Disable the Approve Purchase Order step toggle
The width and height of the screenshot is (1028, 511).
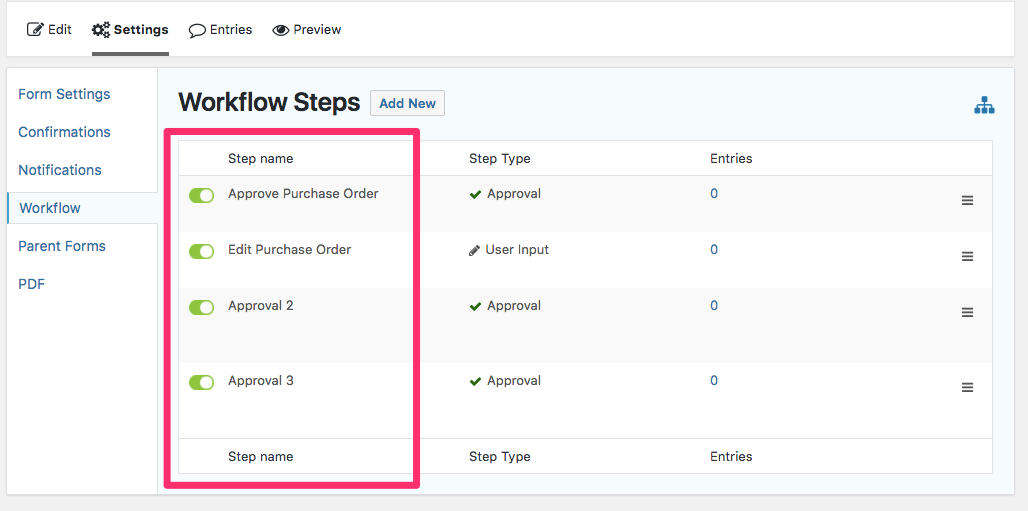(x=201, y=195)
